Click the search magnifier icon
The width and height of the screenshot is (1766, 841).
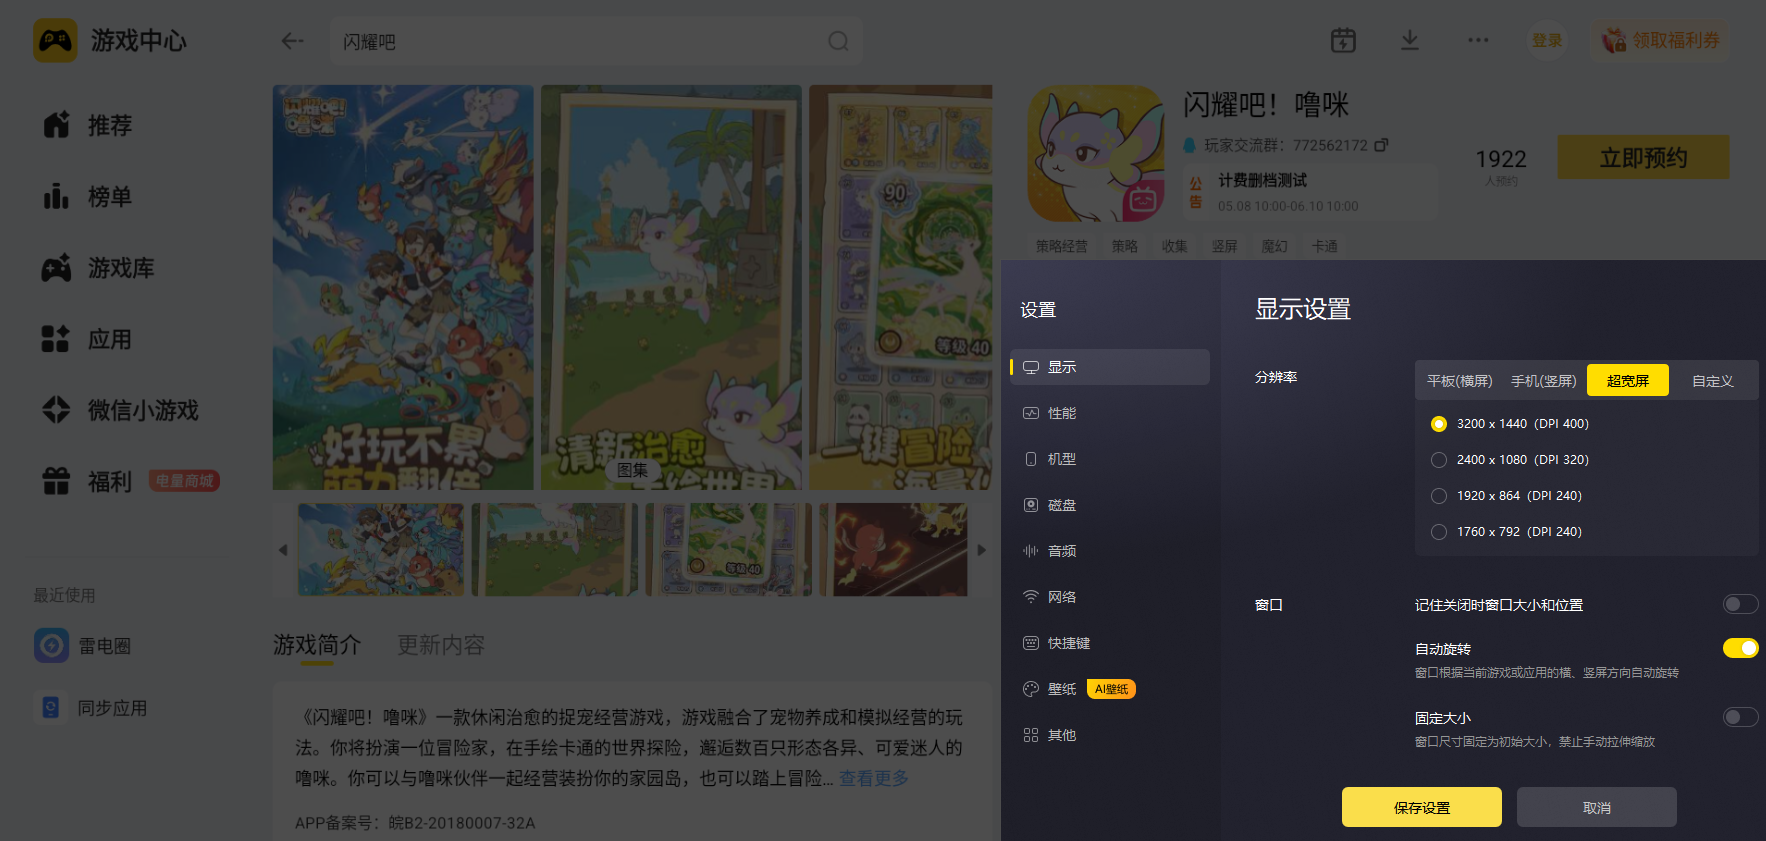click(838, 41)
